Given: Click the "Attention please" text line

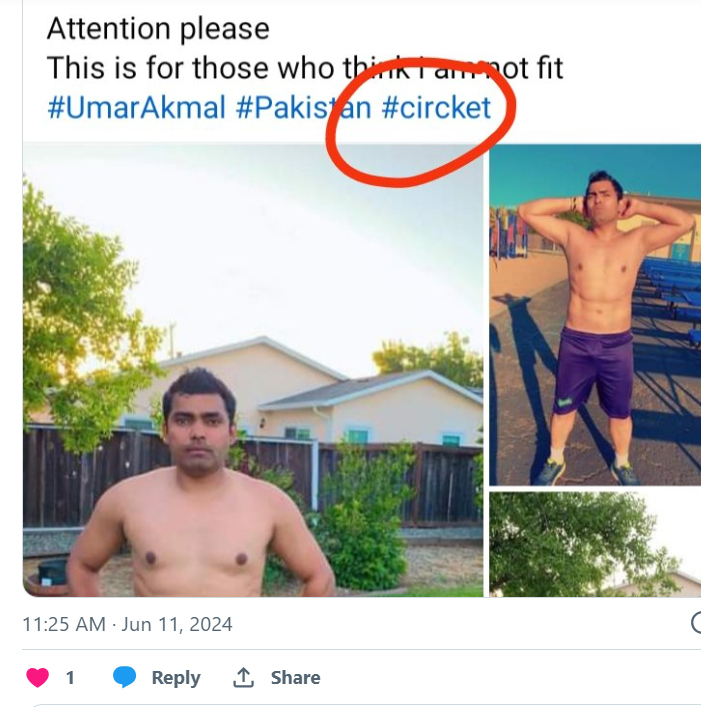Looking at the screenshot, I should pyautogui.click(x=158, y=28).
